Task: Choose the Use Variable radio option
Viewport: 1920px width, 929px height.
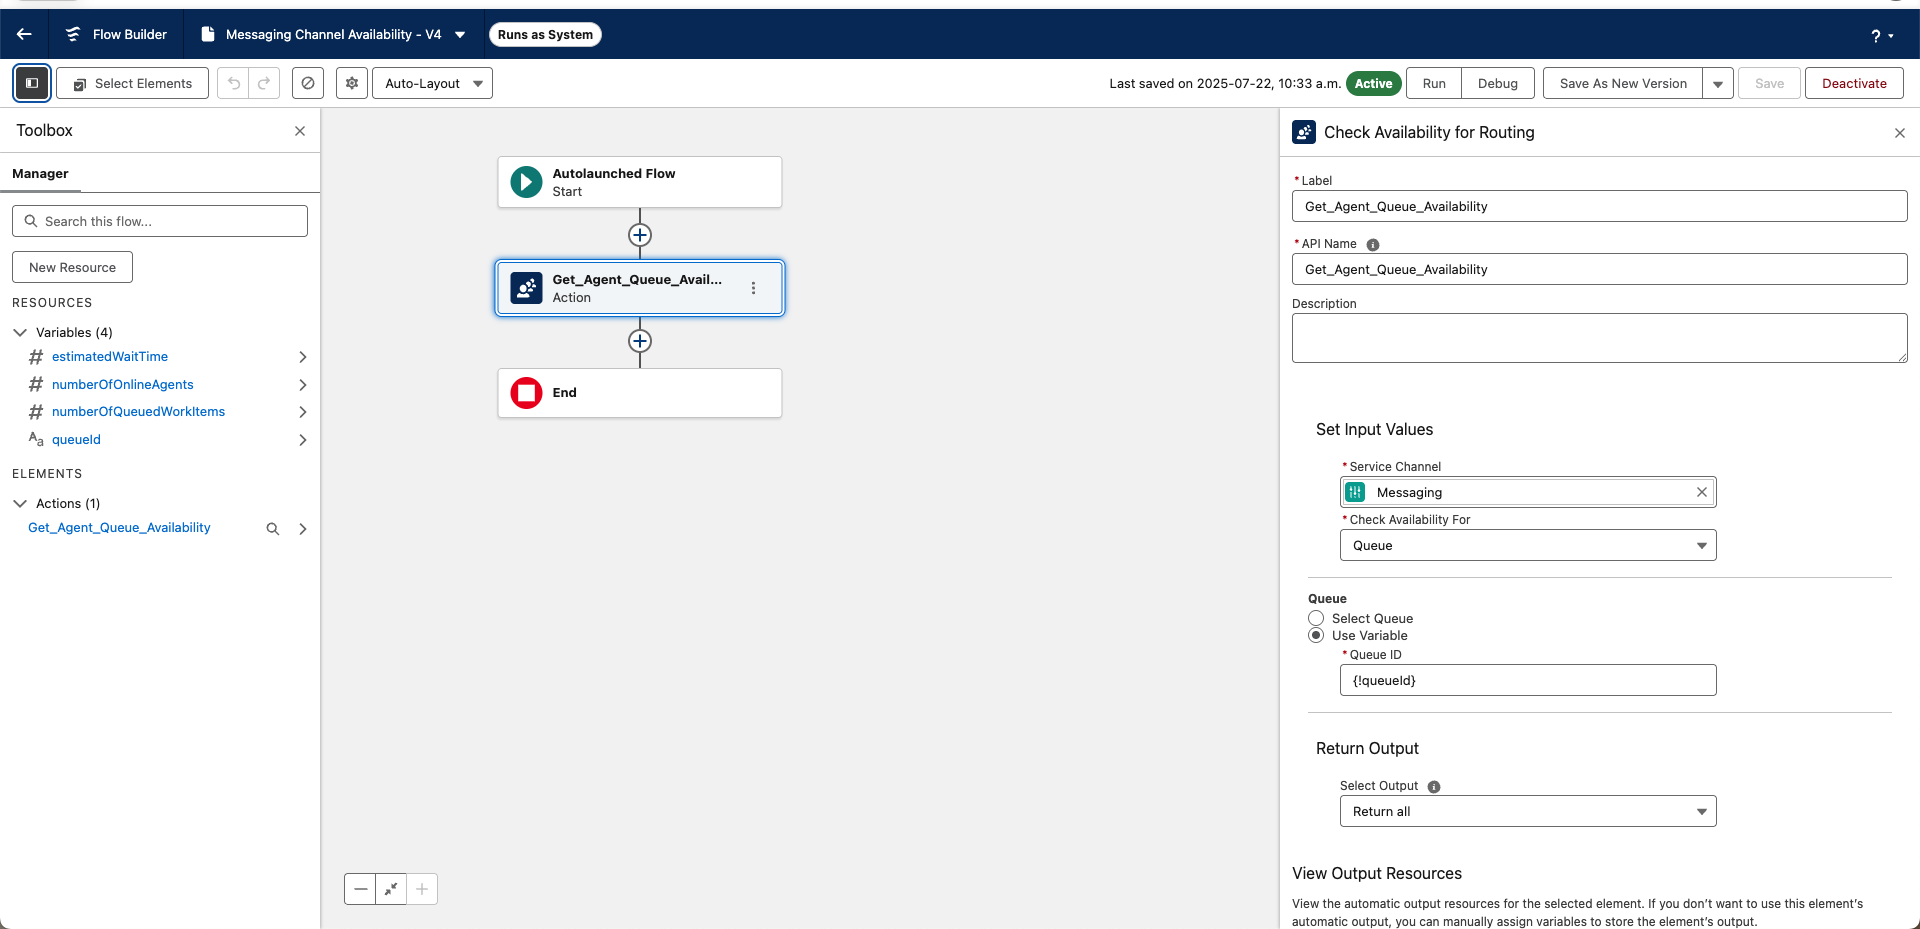Action: click(x=1317, y=635)
